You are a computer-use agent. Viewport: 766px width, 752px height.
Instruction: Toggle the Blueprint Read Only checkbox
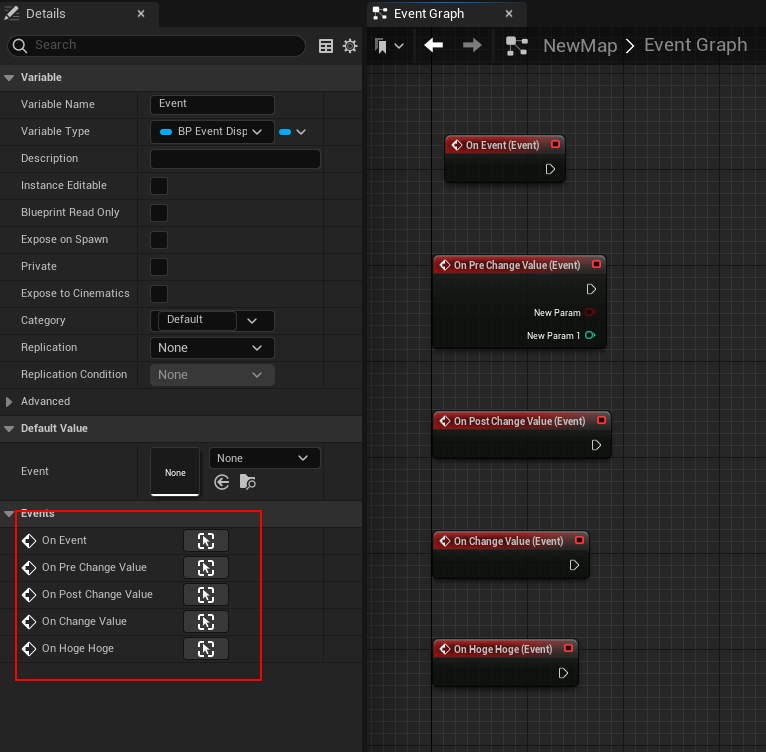click(x=158, y=213)
